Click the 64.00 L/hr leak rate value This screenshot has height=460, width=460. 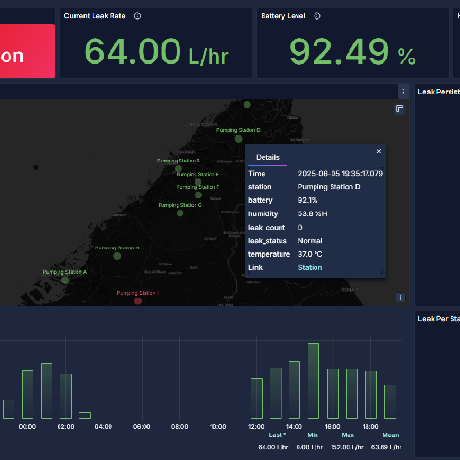coord(156,51)
